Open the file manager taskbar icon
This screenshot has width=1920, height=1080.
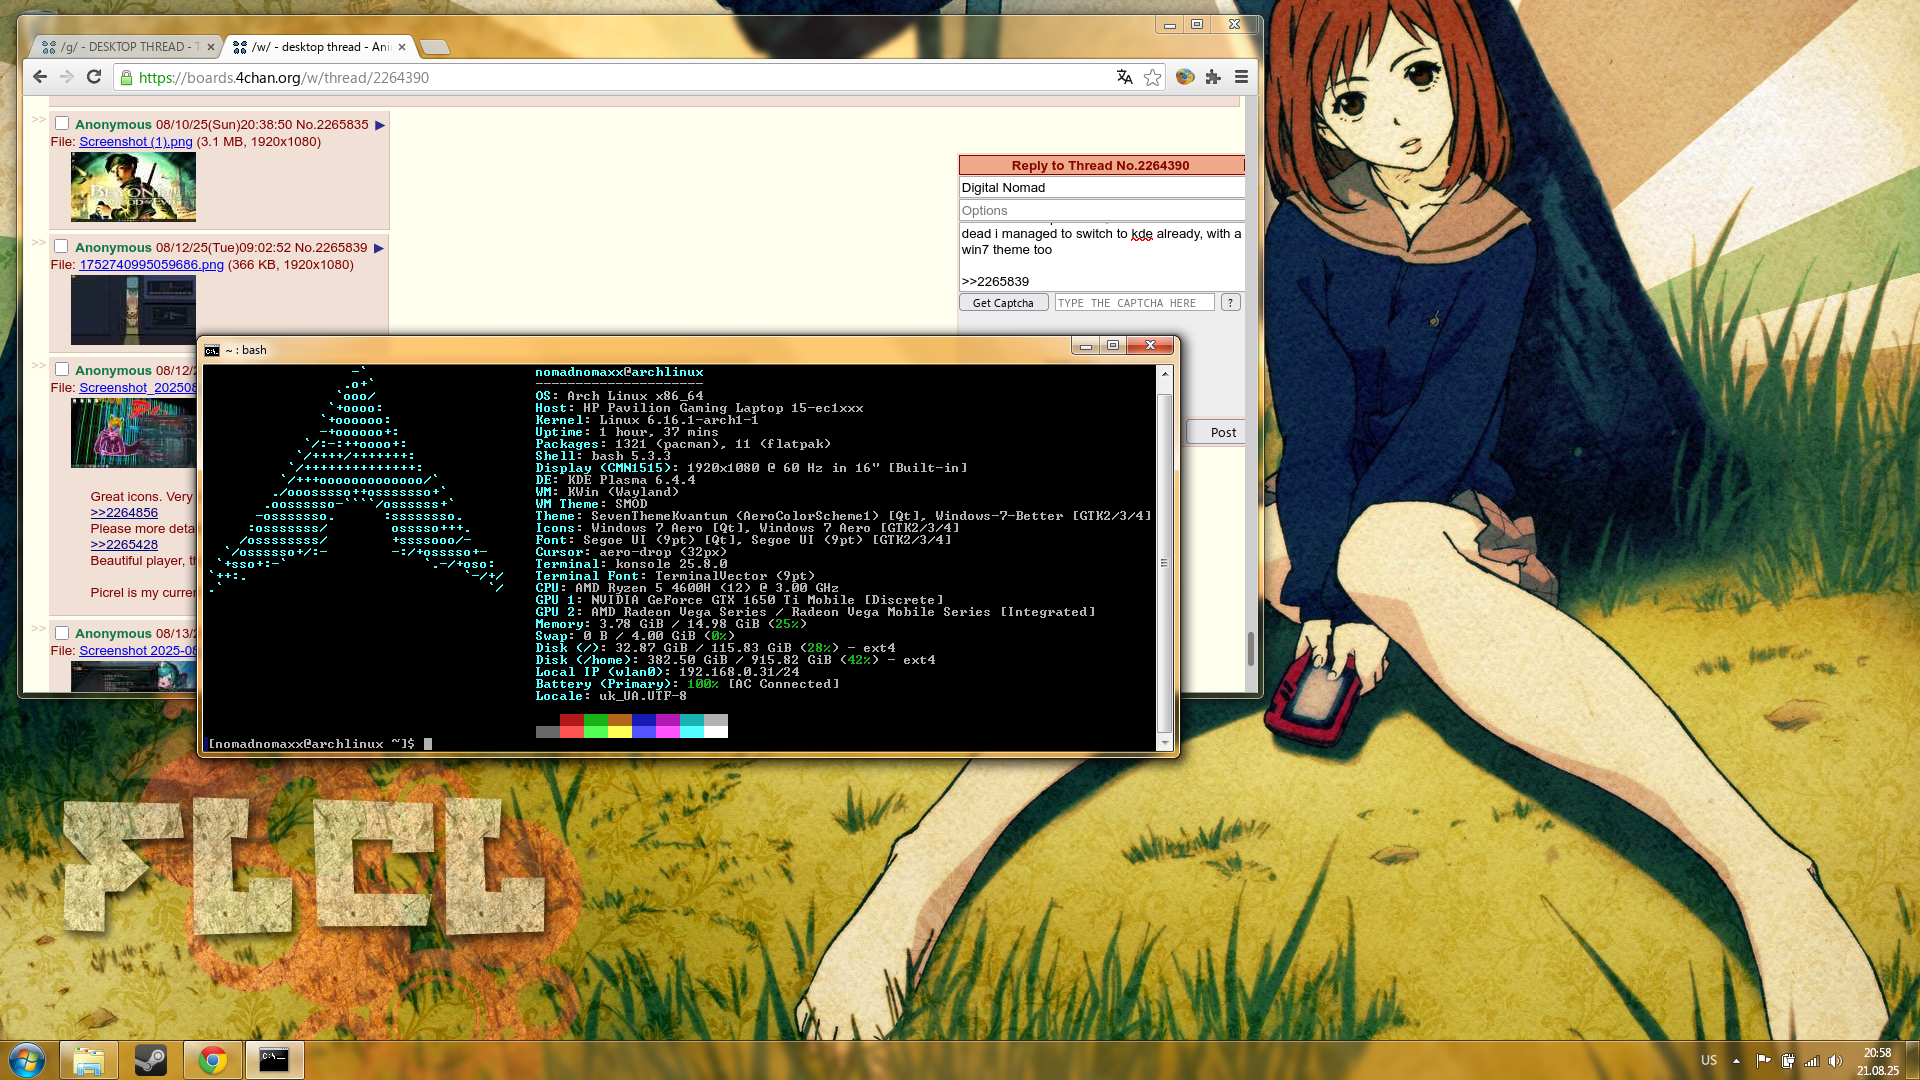click(89, 1060)
